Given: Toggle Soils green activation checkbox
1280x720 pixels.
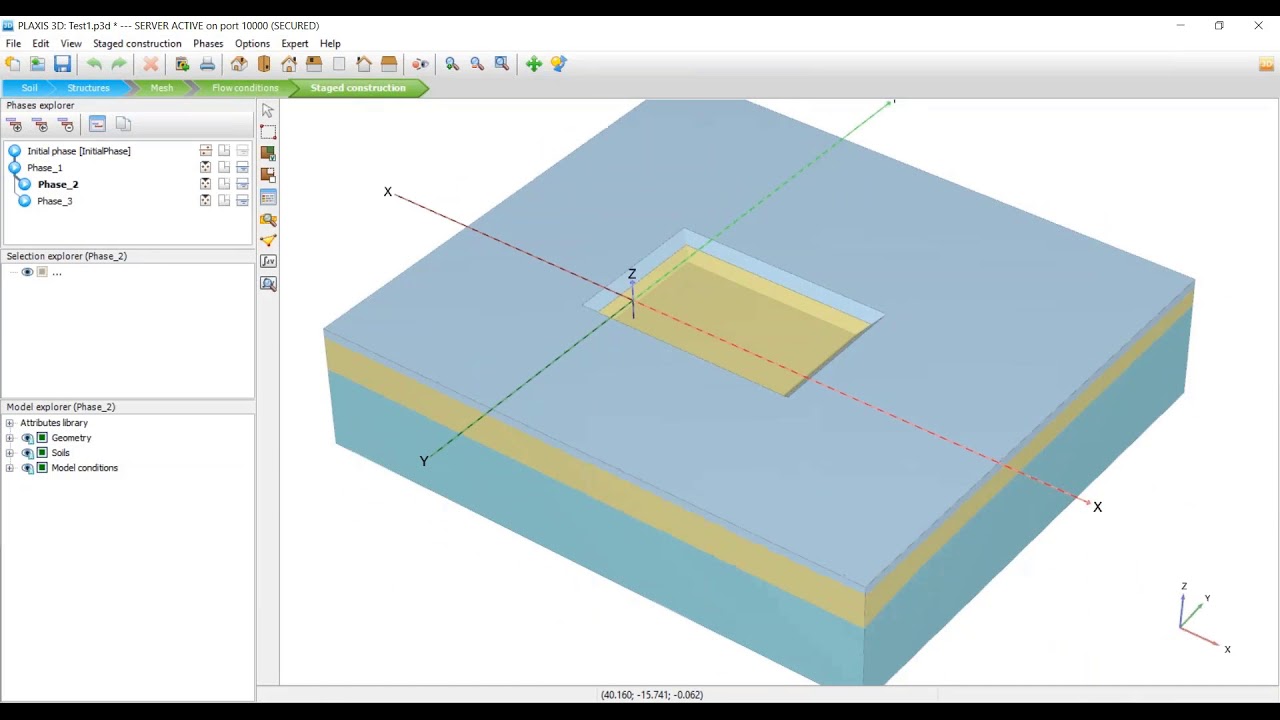Looking at the screenshot, I should (42, 453).
